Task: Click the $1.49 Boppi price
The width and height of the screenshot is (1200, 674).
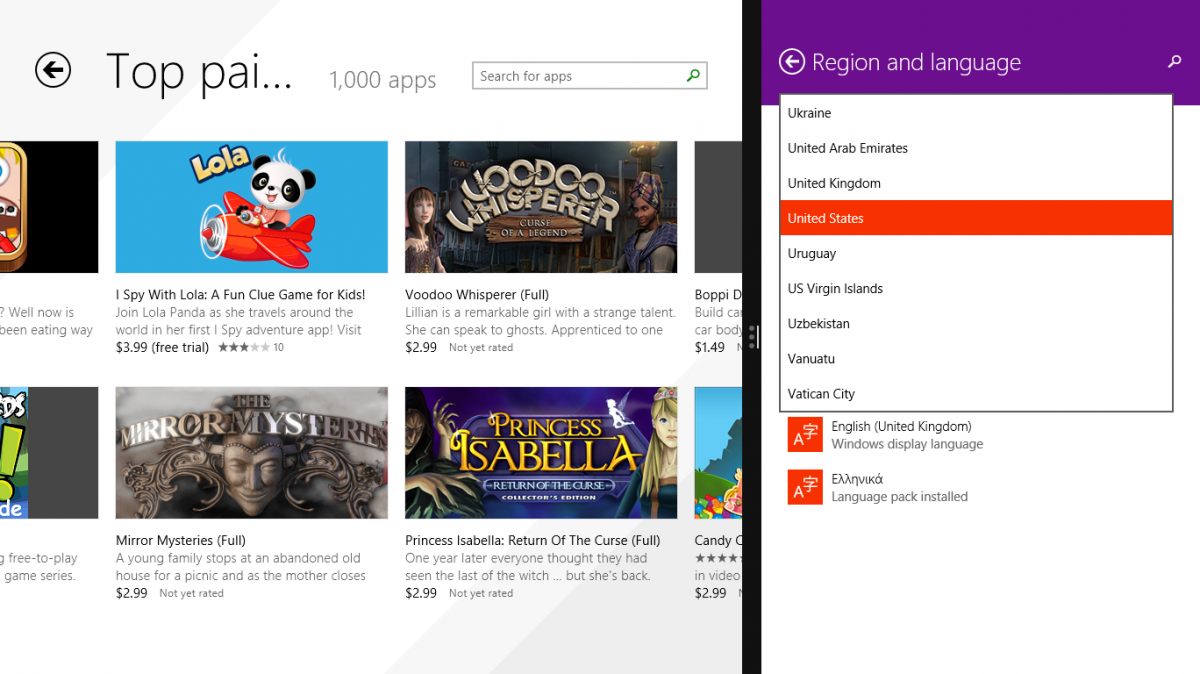Action: 710,347
